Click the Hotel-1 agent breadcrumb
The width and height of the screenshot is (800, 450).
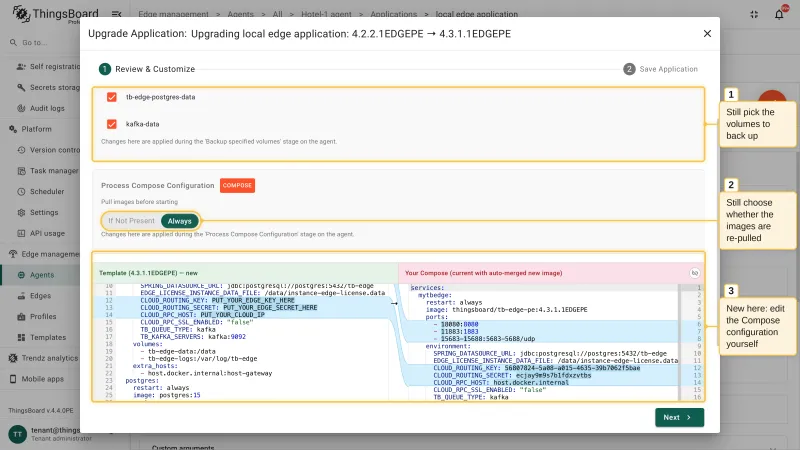pyautogui.click(x=326, y=14)
